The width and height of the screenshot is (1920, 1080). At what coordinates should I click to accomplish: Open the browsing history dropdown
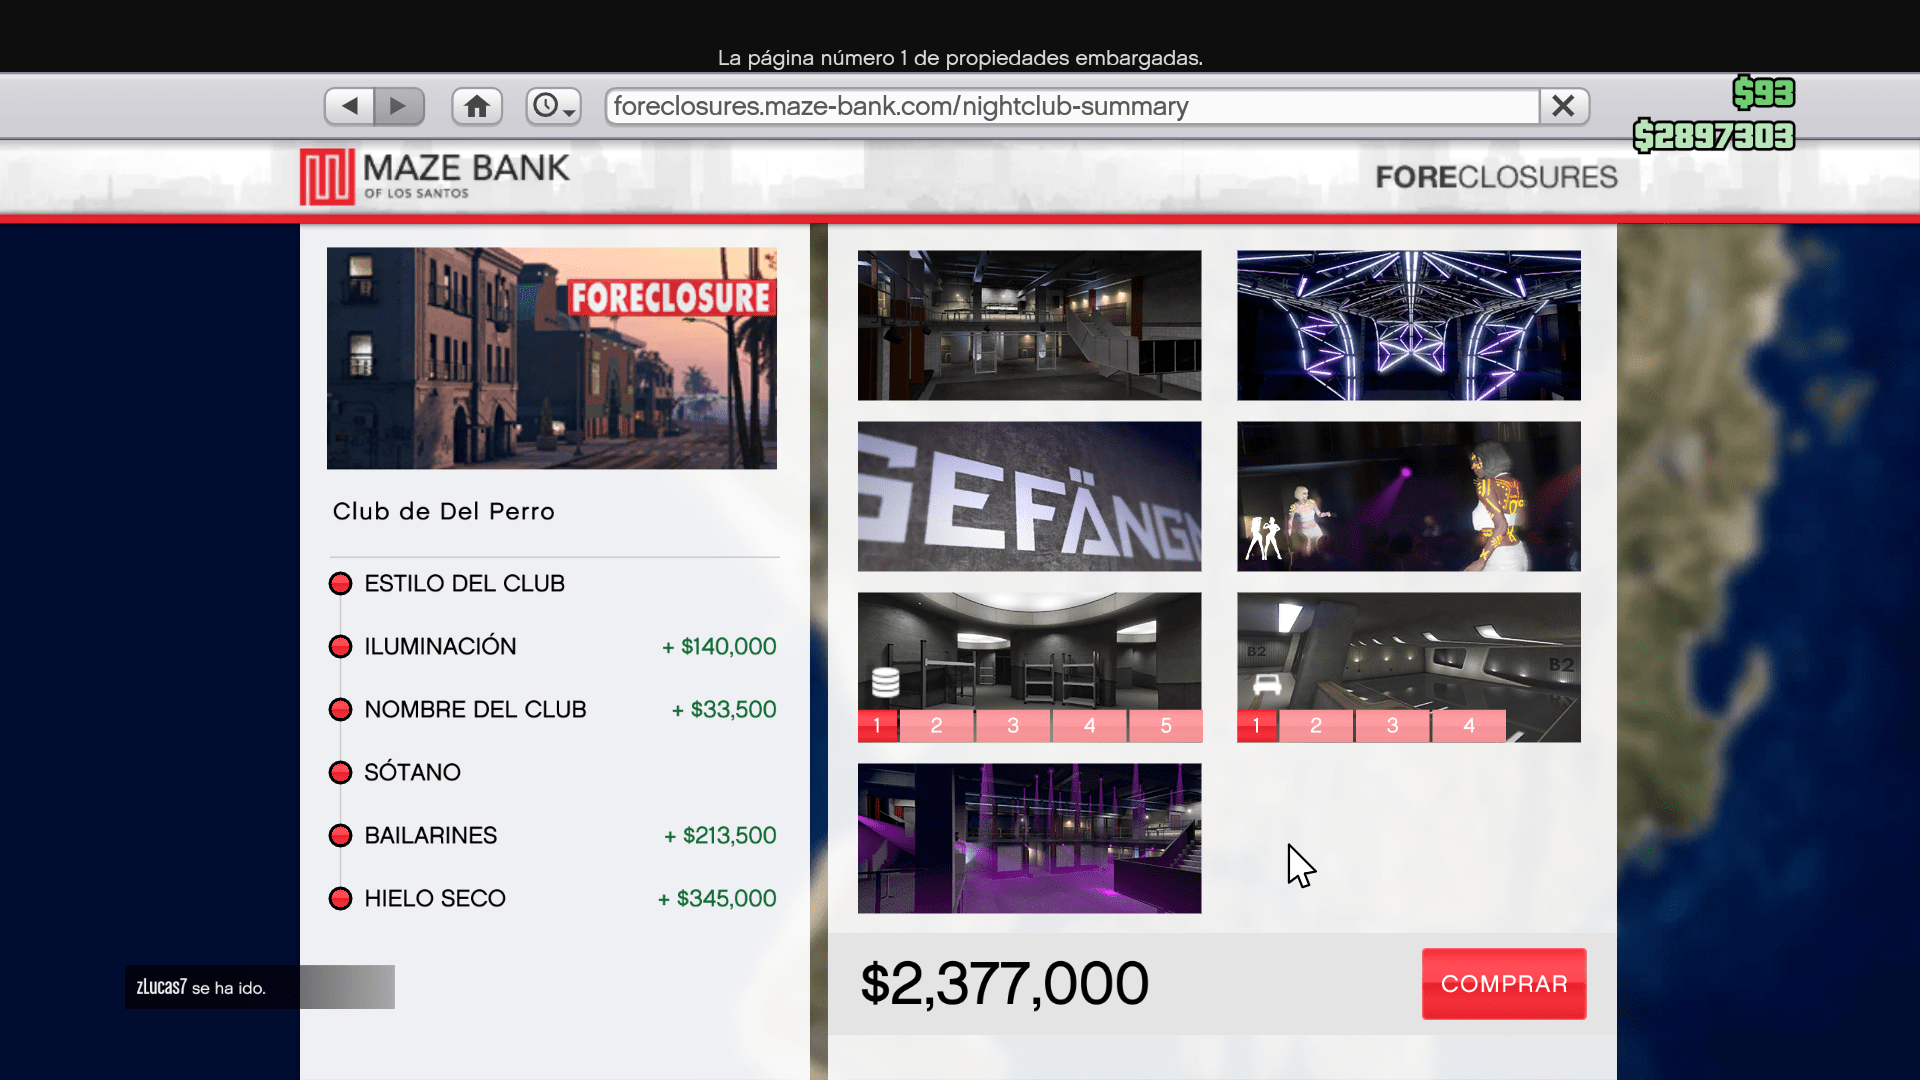coord(553,106)
